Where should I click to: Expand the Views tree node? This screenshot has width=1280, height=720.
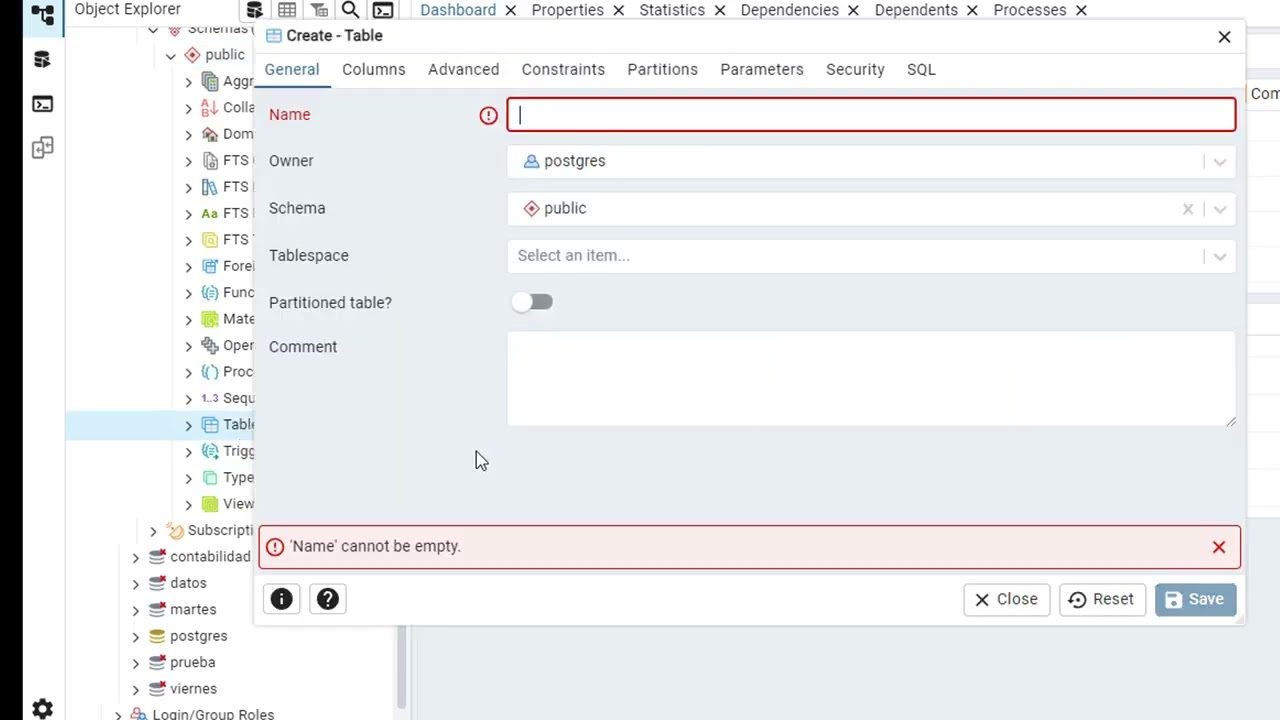pyautogui.click(x=189, y=504)
